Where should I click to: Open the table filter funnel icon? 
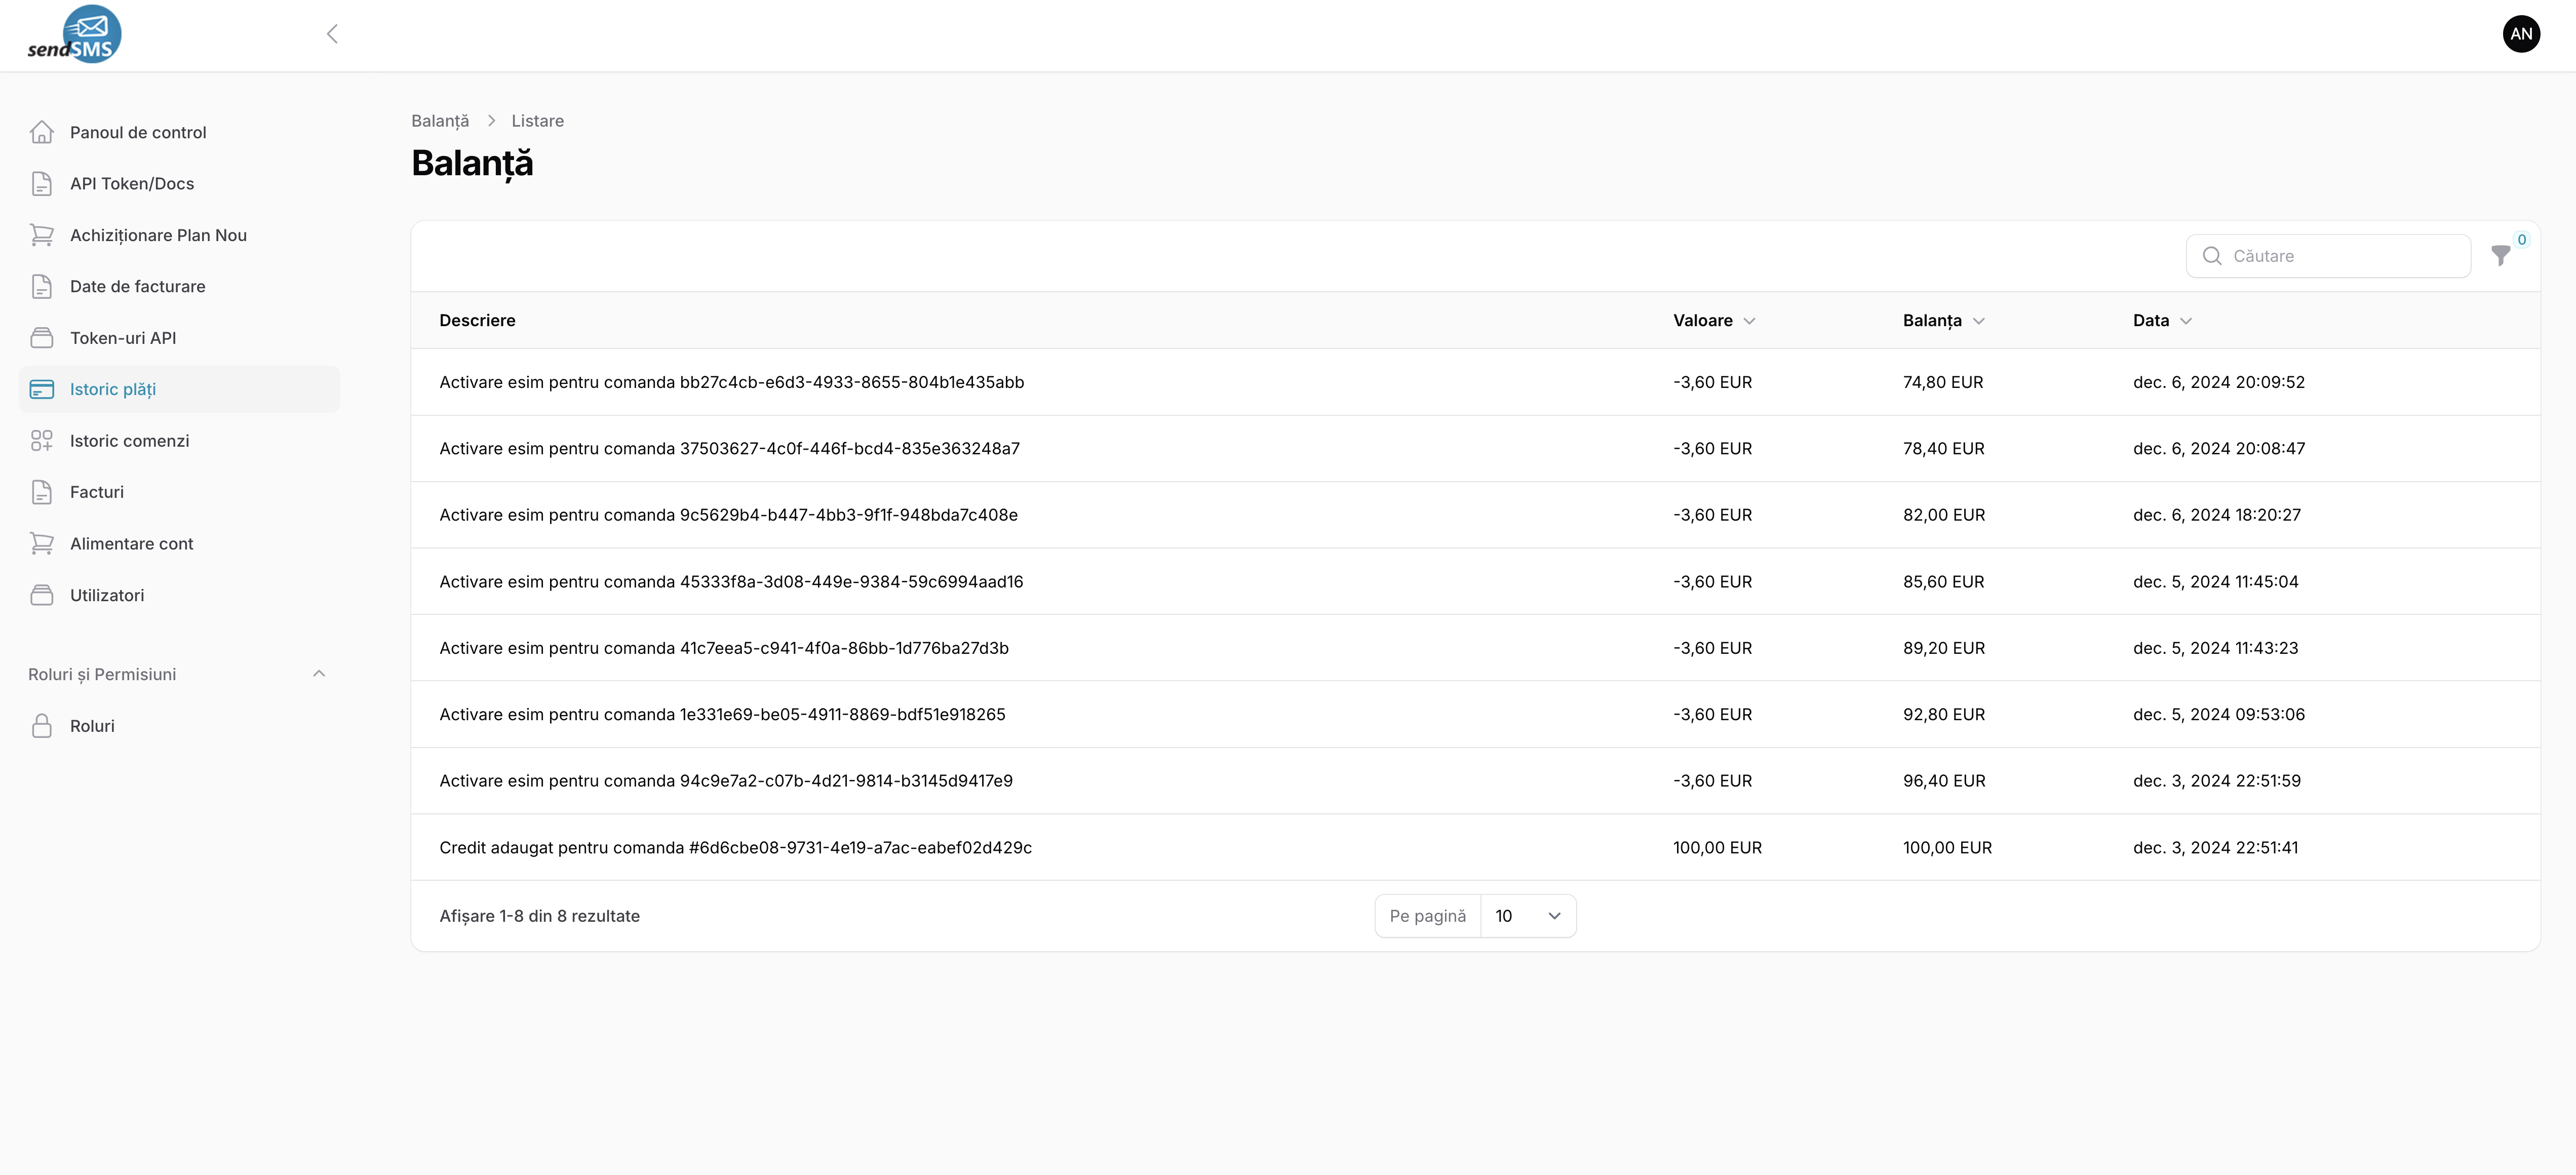[x=2500, y=256]
